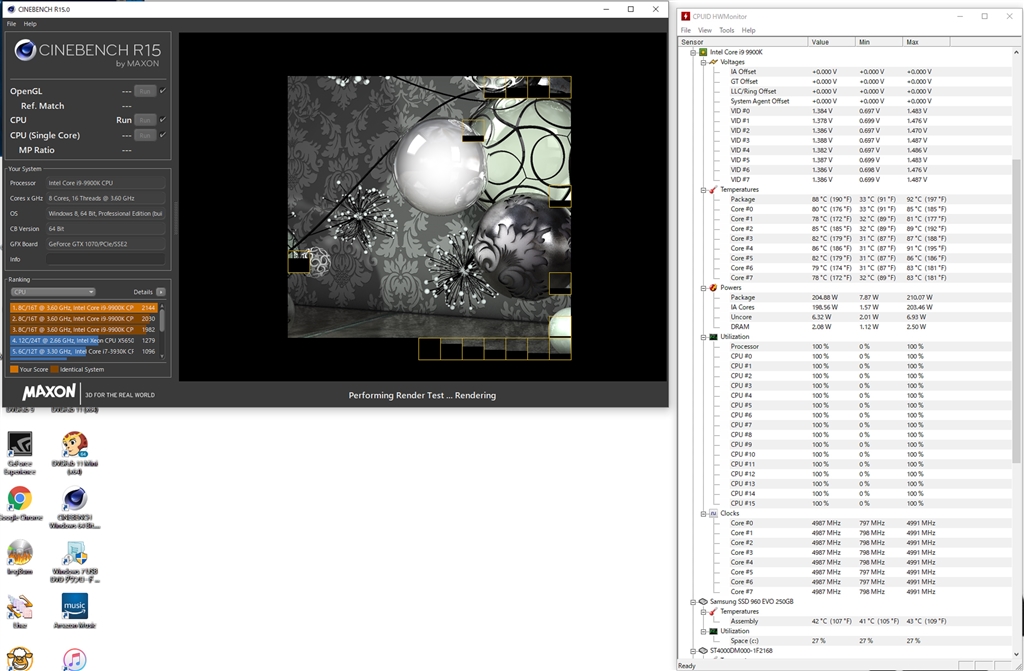Click the MAXON logo in Cinebench footer
Screen dimensions: 1024x671
49,393
